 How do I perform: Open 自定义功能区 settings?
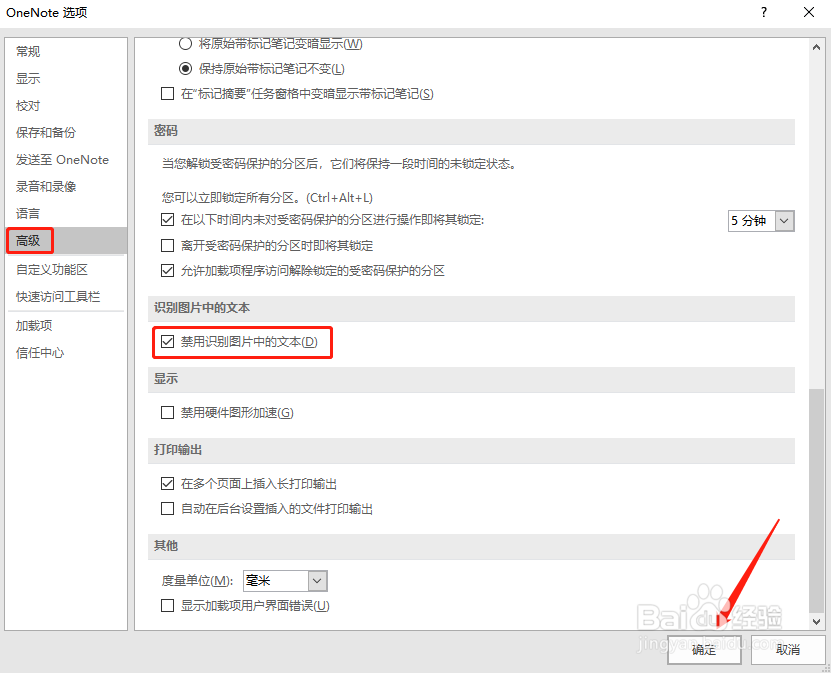(52, 270)
